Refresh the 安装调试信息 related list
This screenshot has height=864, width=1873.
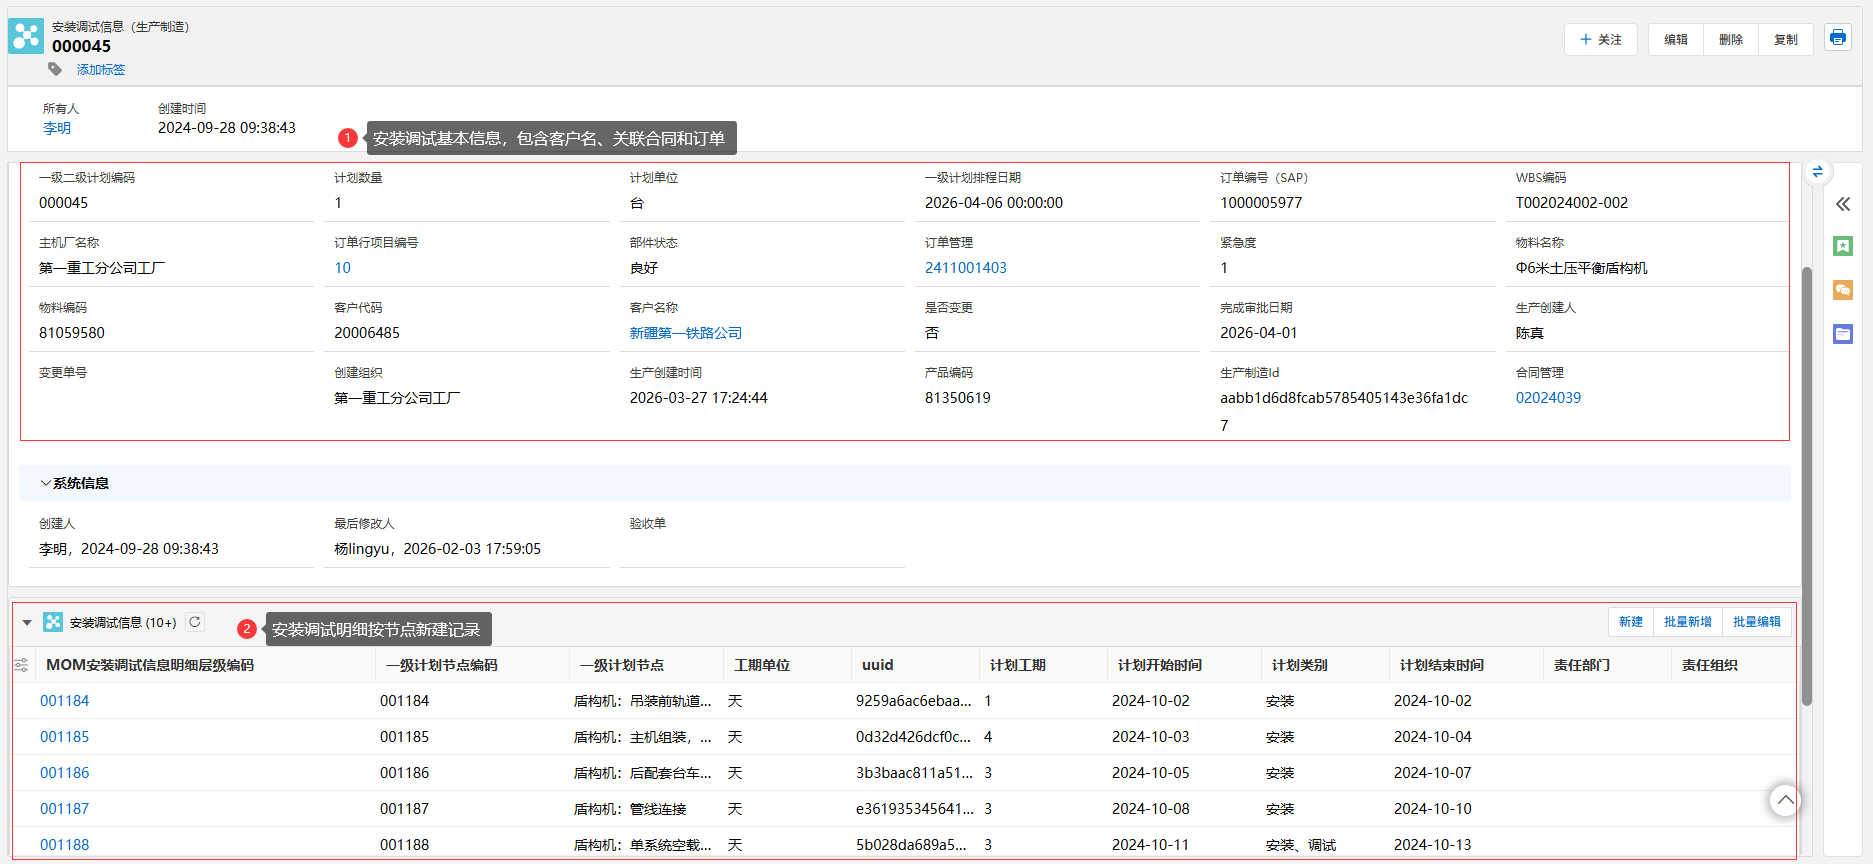click(x=195, y=622)
